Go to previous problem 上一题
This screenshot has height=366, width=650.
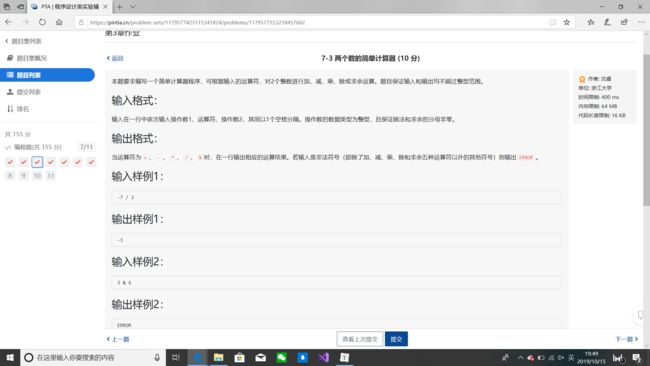click(x=118, y=339)
